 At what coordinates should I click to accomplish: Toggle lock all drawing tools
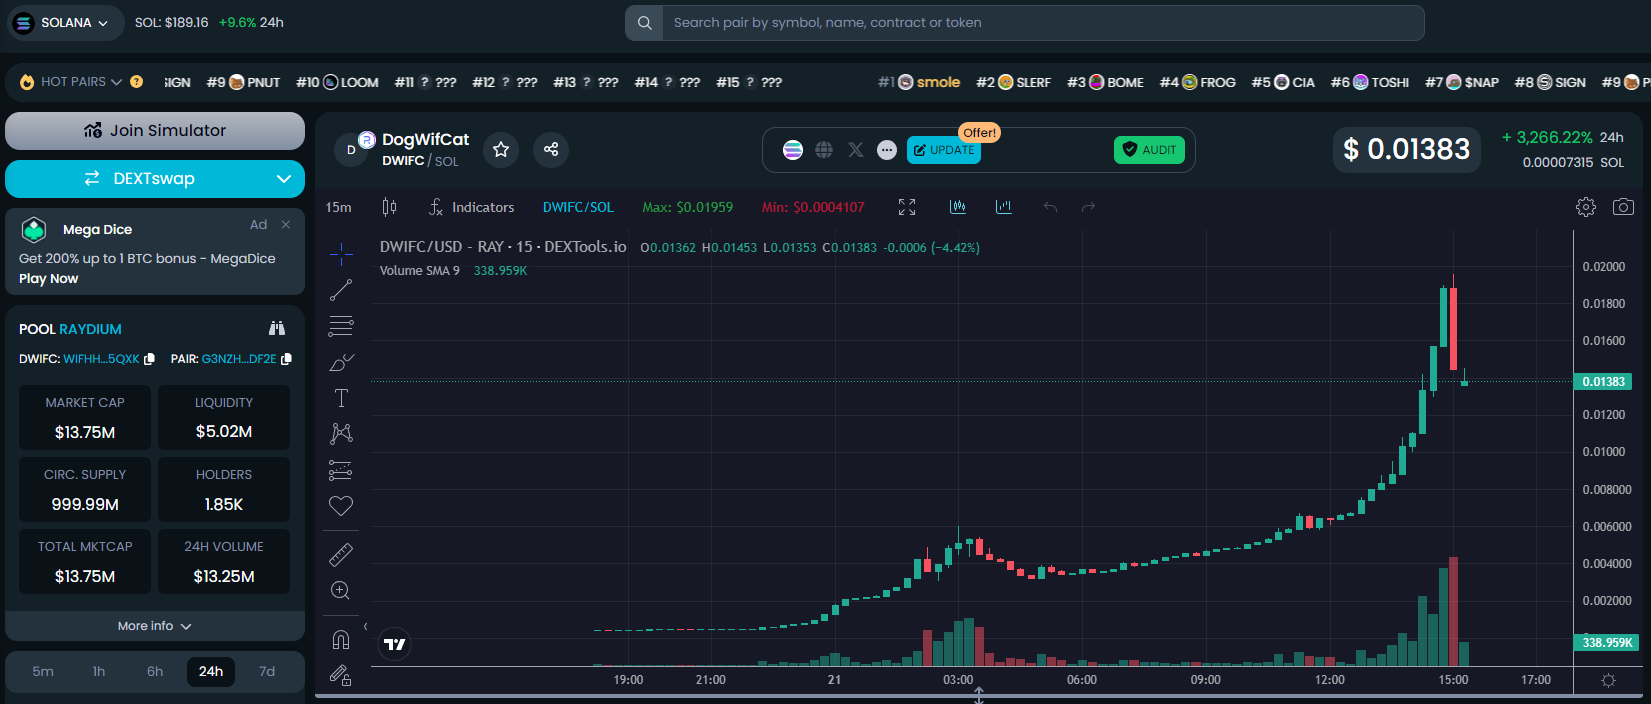[x=341, y=675]
